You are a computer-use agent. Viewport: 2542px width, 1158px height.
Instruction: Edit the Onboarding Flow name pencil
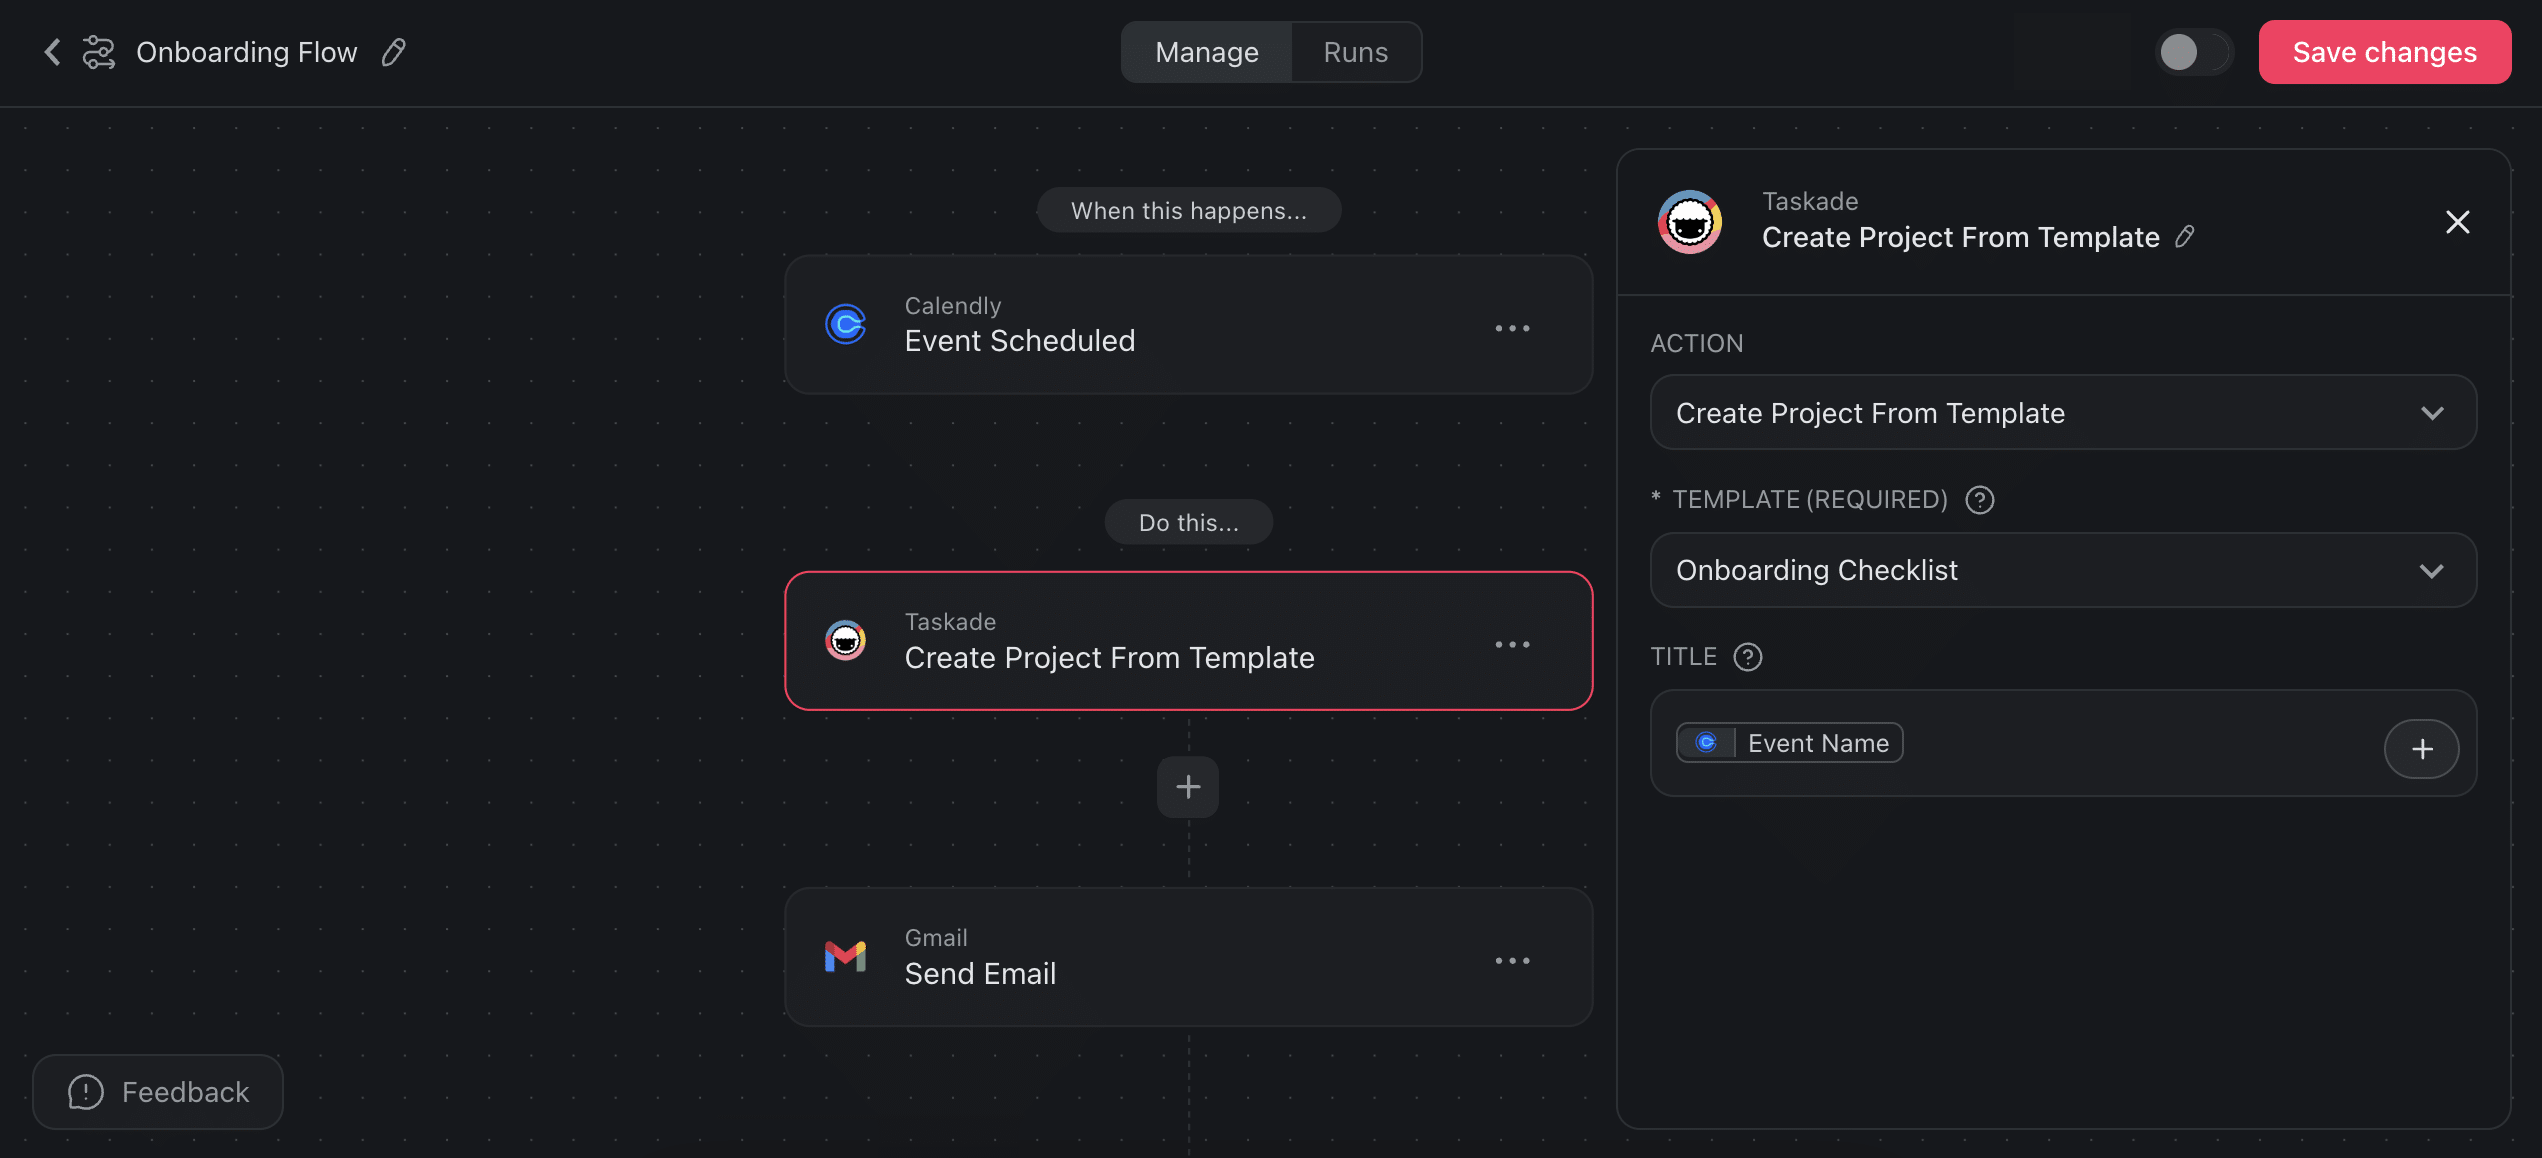coord(394,52)
